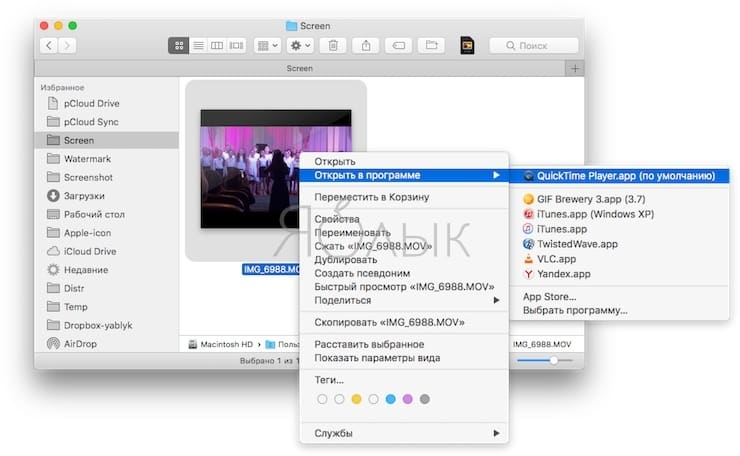Choose Открыть in context menu

[x=404, y=161]
